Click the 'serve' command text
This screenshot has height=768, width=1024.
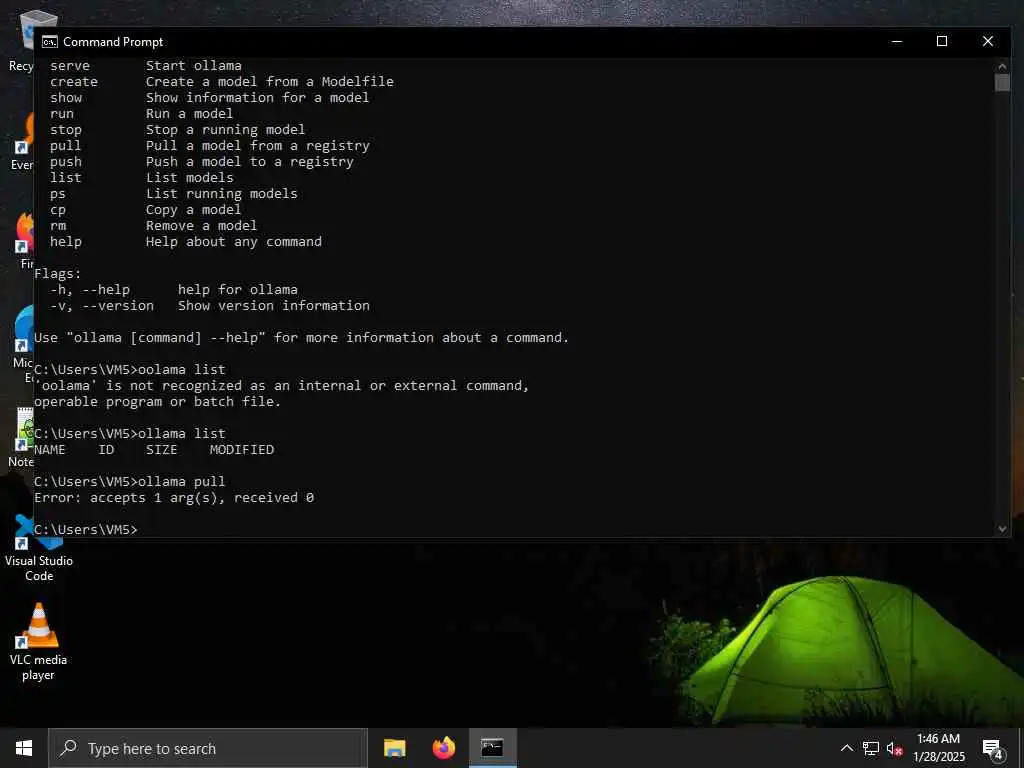[x=70, y=65]
